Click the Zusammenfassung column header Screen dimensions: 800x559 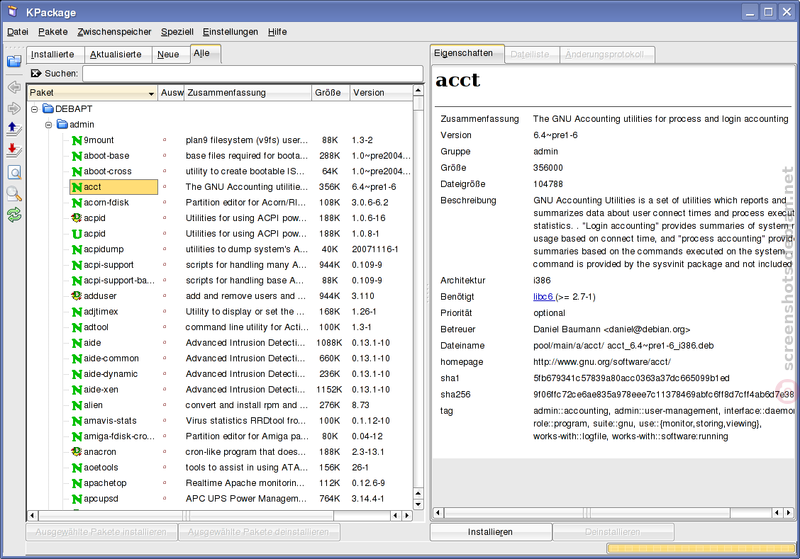pyautogui.click(x=247, y=93)
